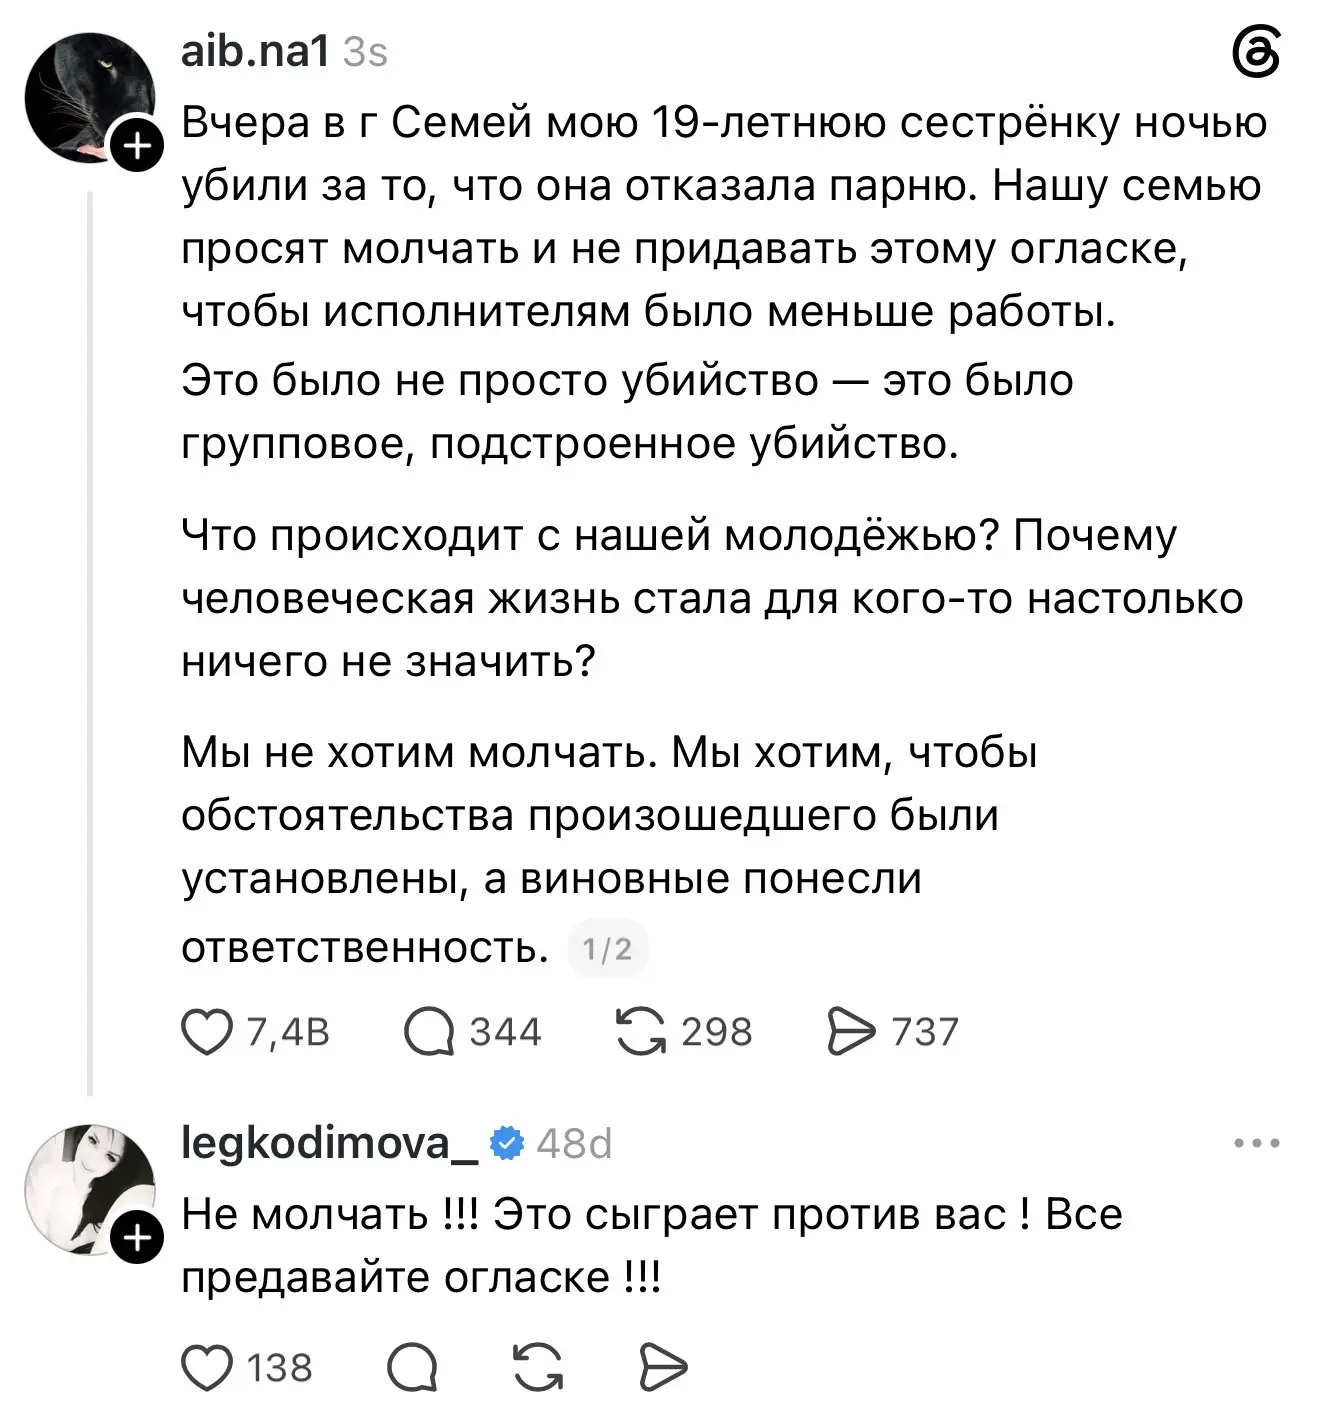Open legkodimova_ username profile link
Image resolution: width=1320 pixels, height=1414 pixels.
[330, 1143]
